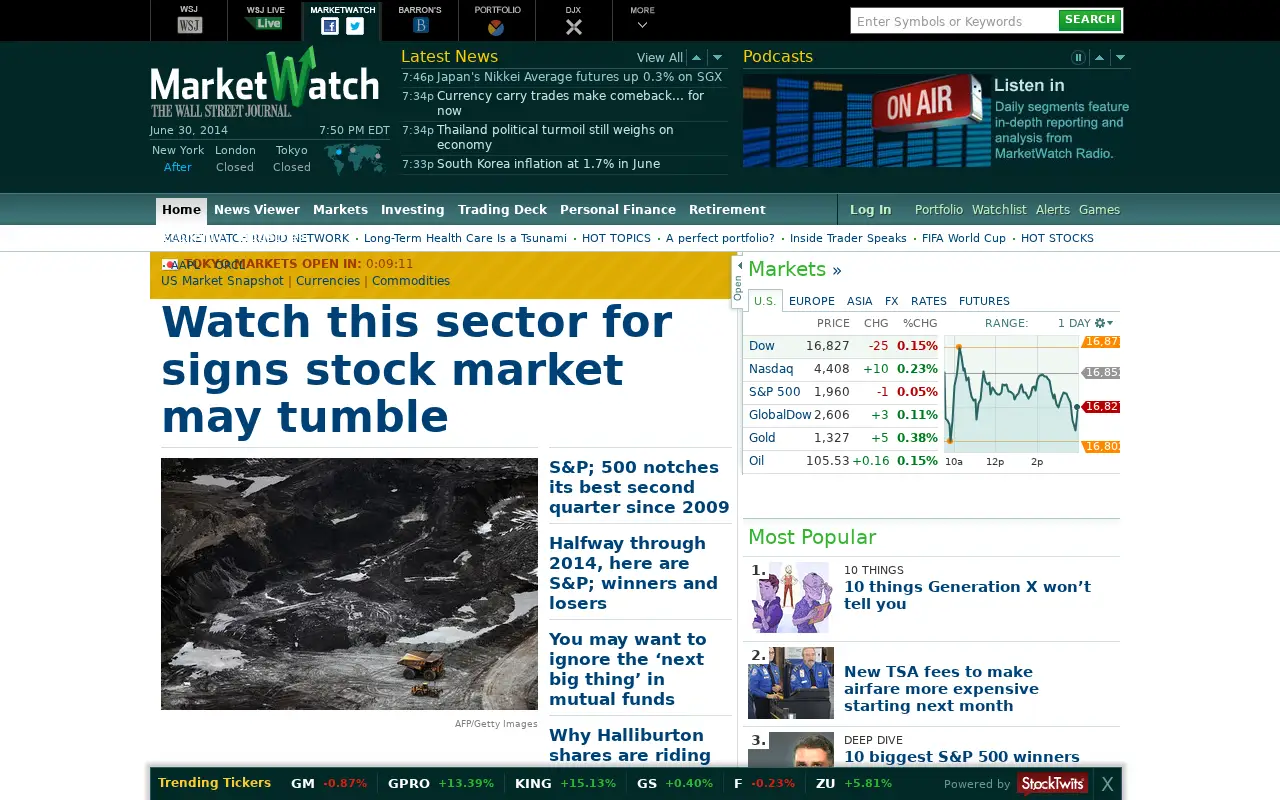
Task: Show previous podcast with up arrow
Action: (x=1099, y=58)
